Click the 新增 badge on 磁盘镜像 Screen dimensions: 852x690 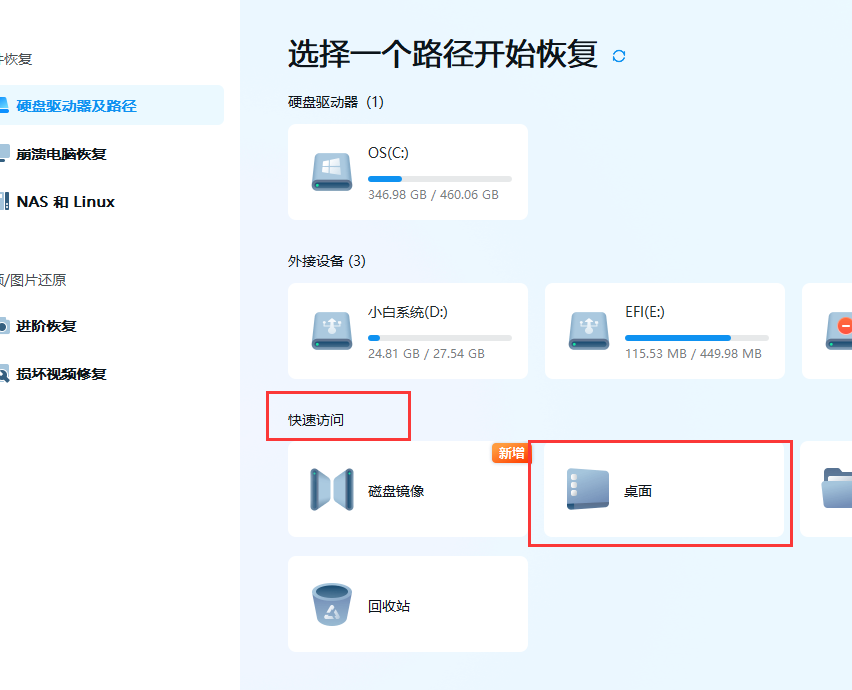click(x=511, y=453)
